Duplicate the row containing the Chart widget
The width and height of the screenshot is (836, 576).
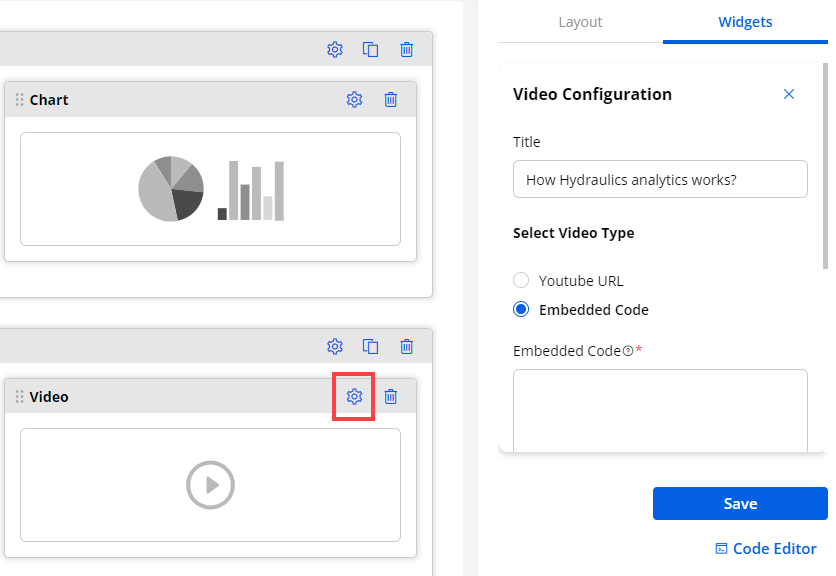tap(370, 50)
